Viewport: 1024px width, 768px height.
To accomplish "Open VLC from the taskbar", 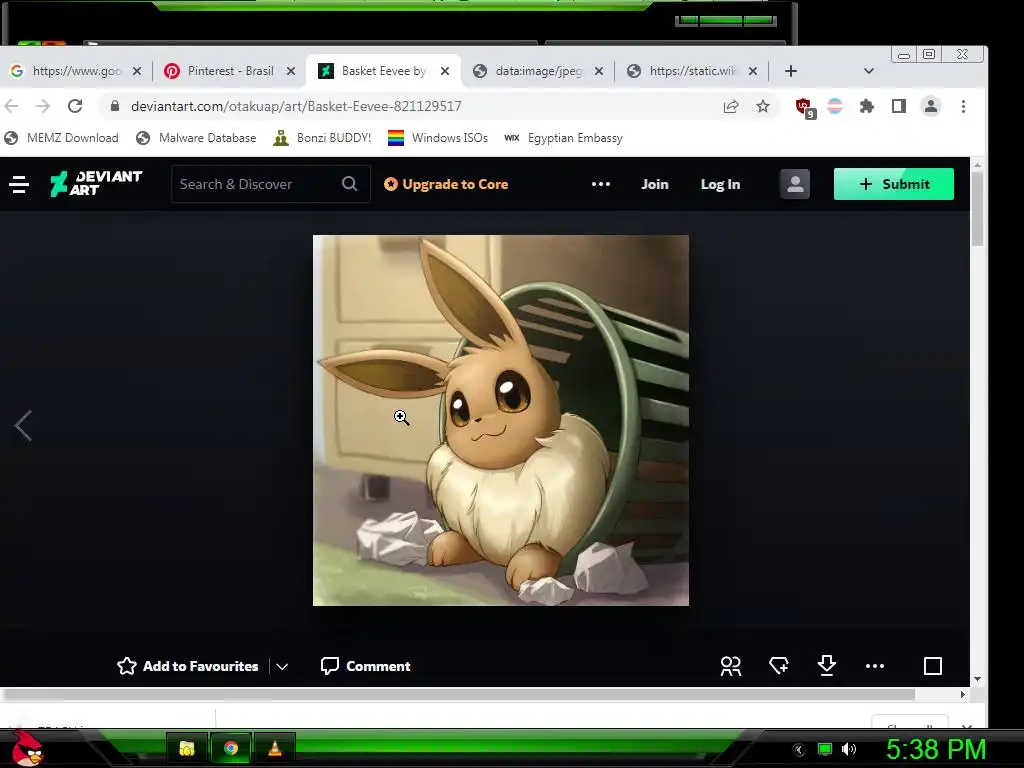I will click(275, 748).
